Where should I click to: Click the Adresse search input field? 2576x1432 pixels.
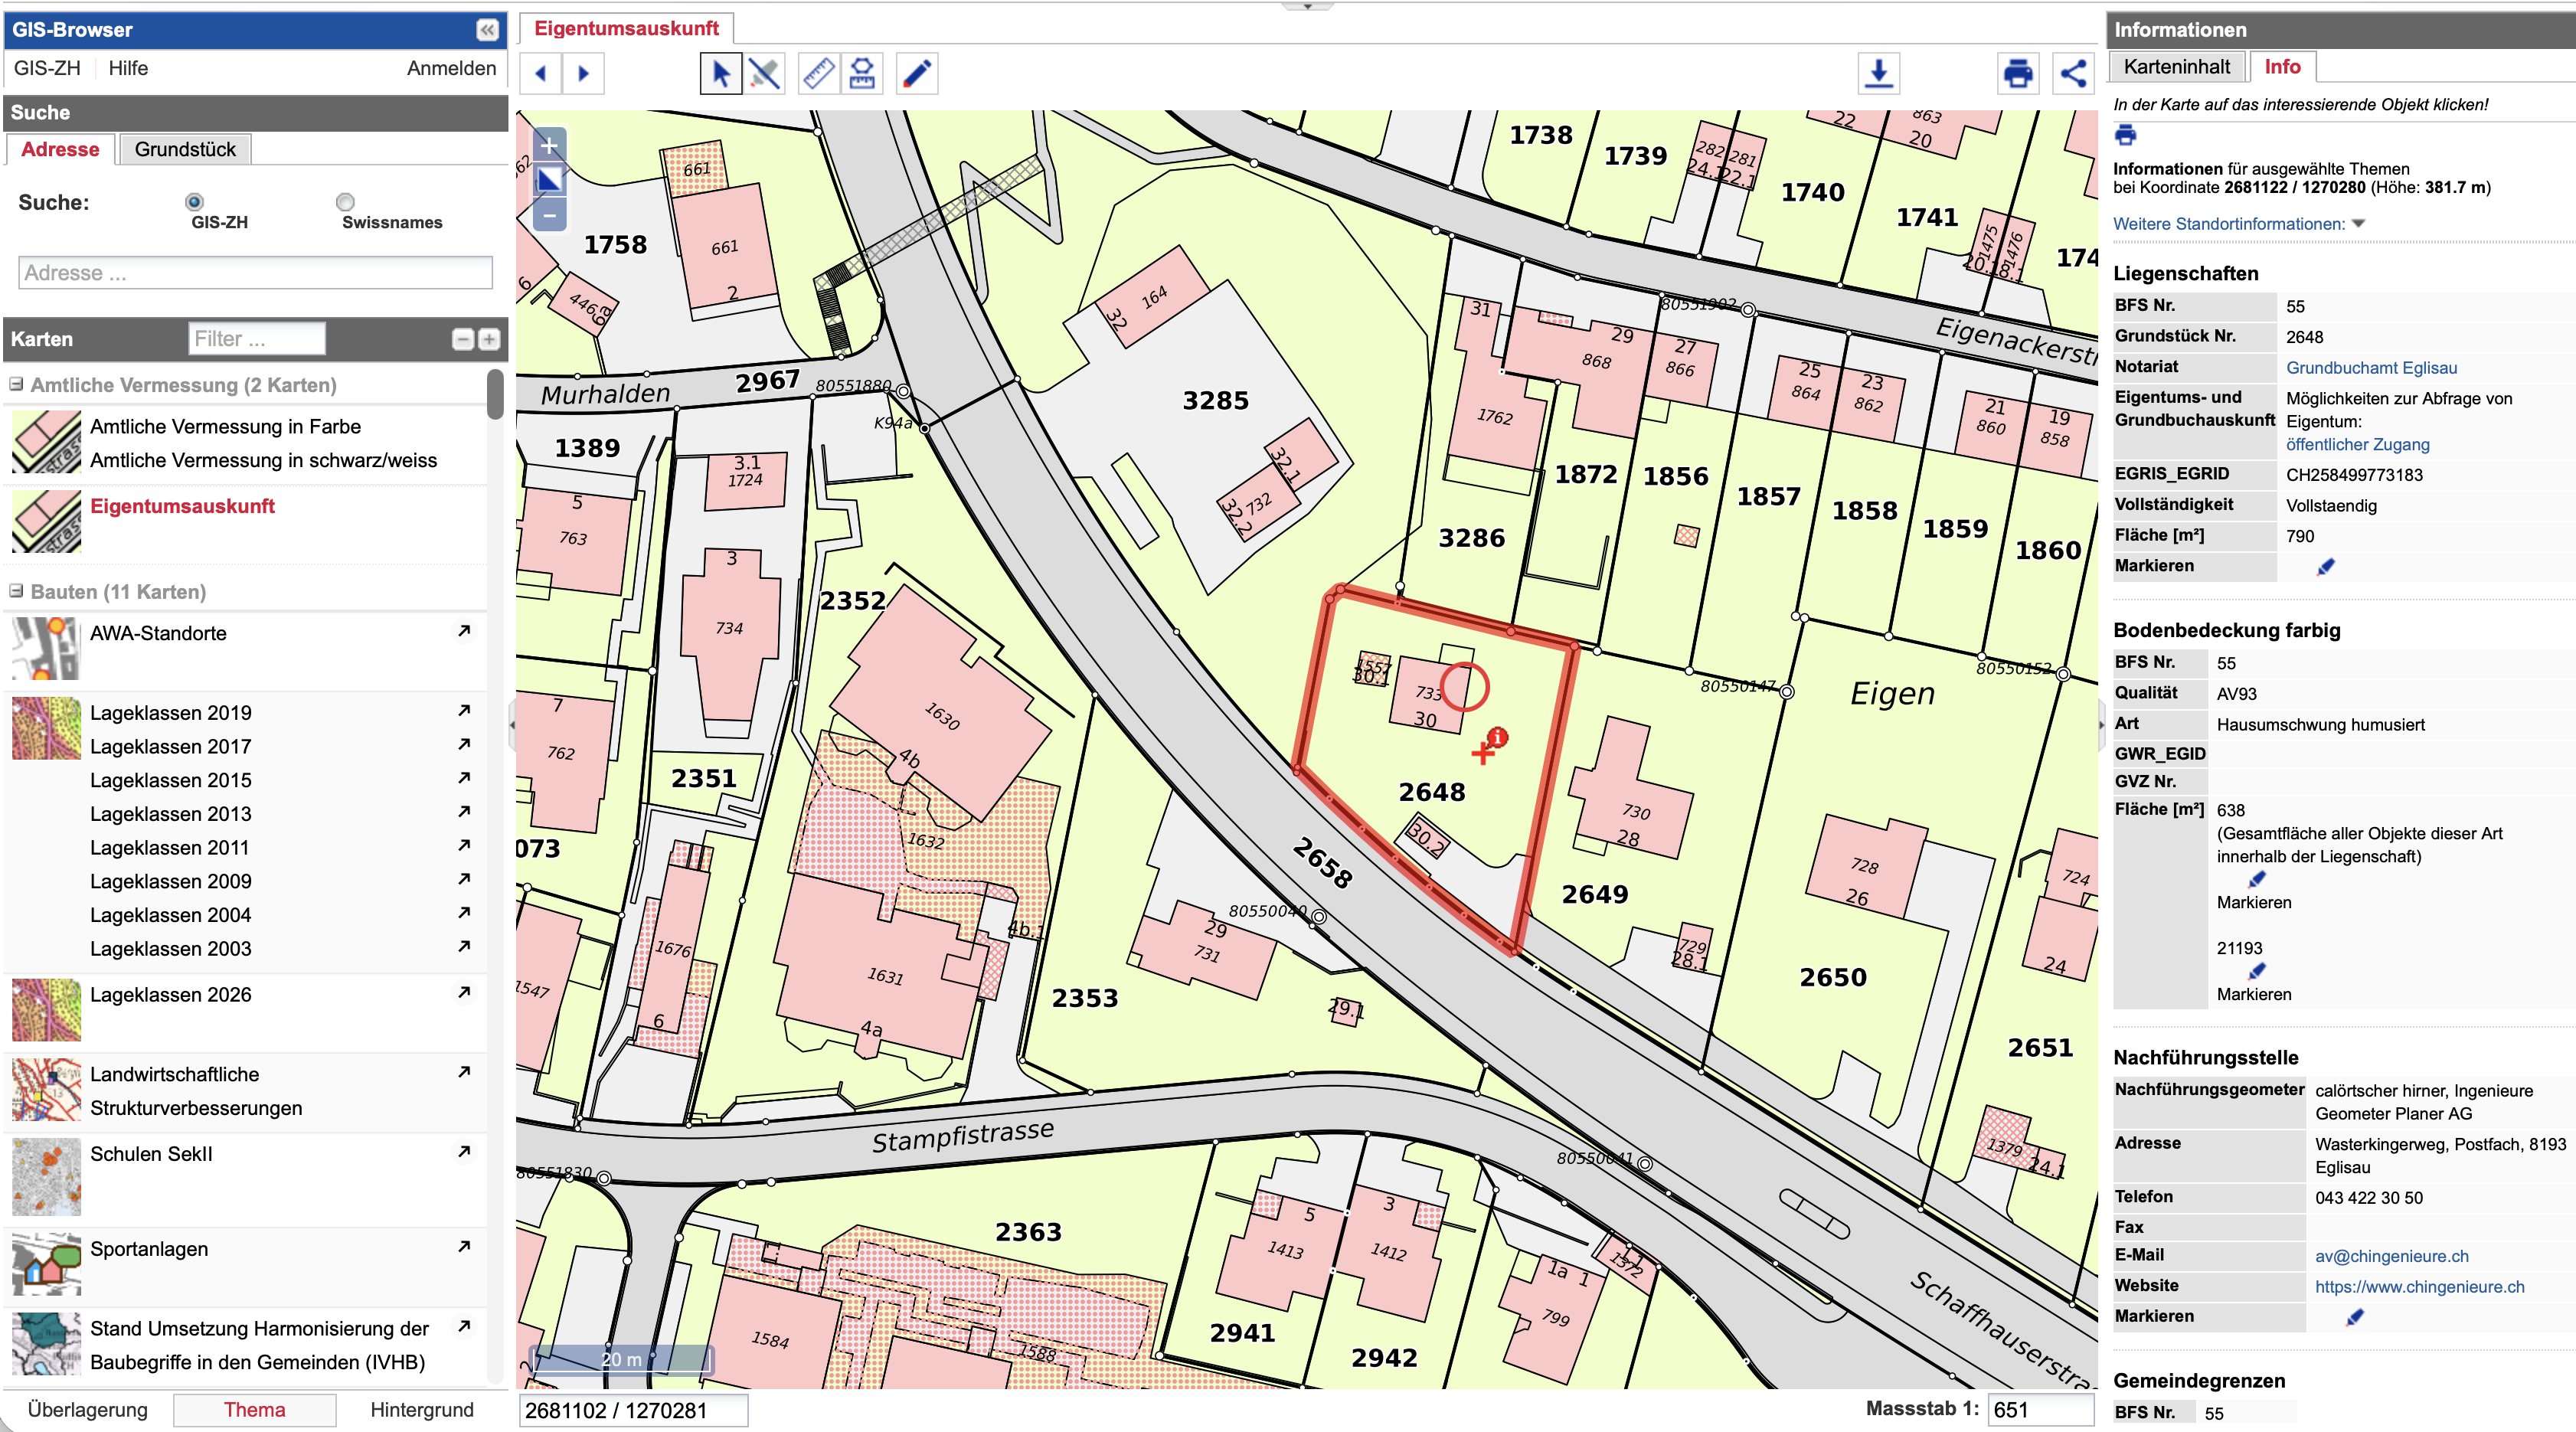255,273
